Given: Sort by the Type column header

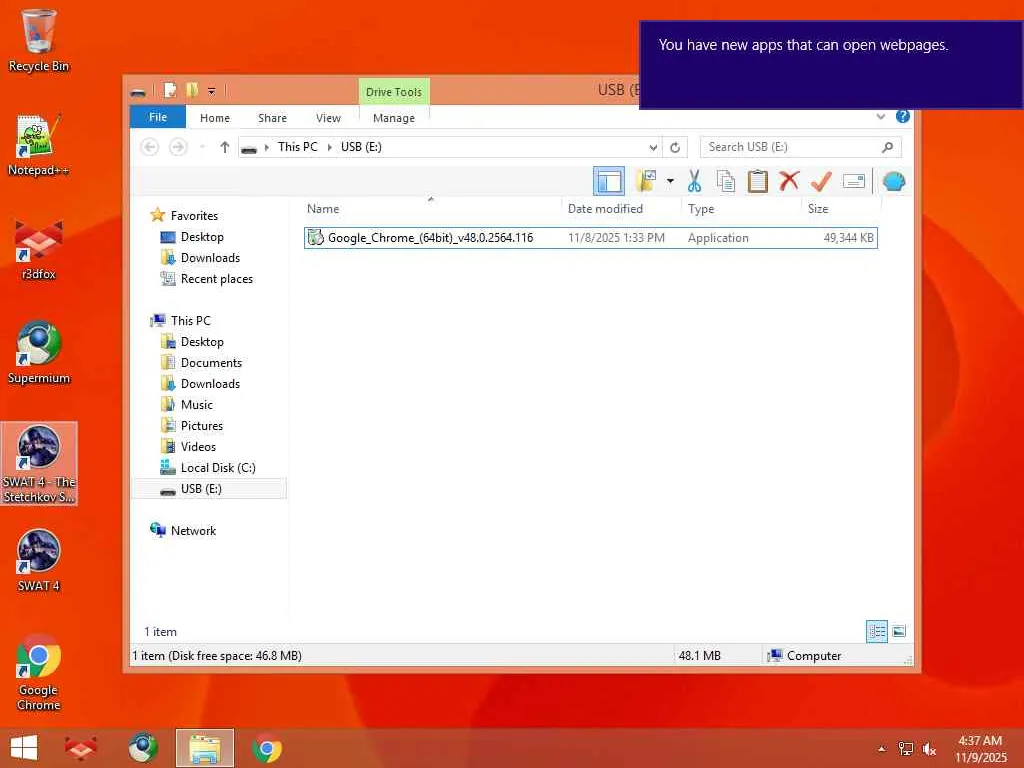Looking at the screenshot, I should coord(741,208).
